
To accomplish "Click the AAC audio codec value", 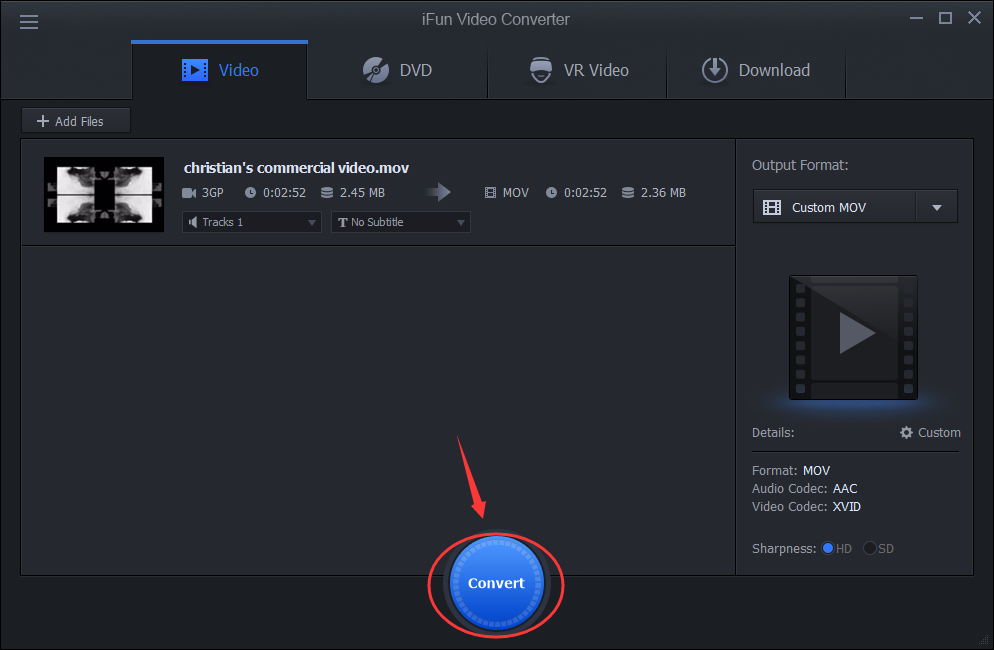I will (845, 489).
